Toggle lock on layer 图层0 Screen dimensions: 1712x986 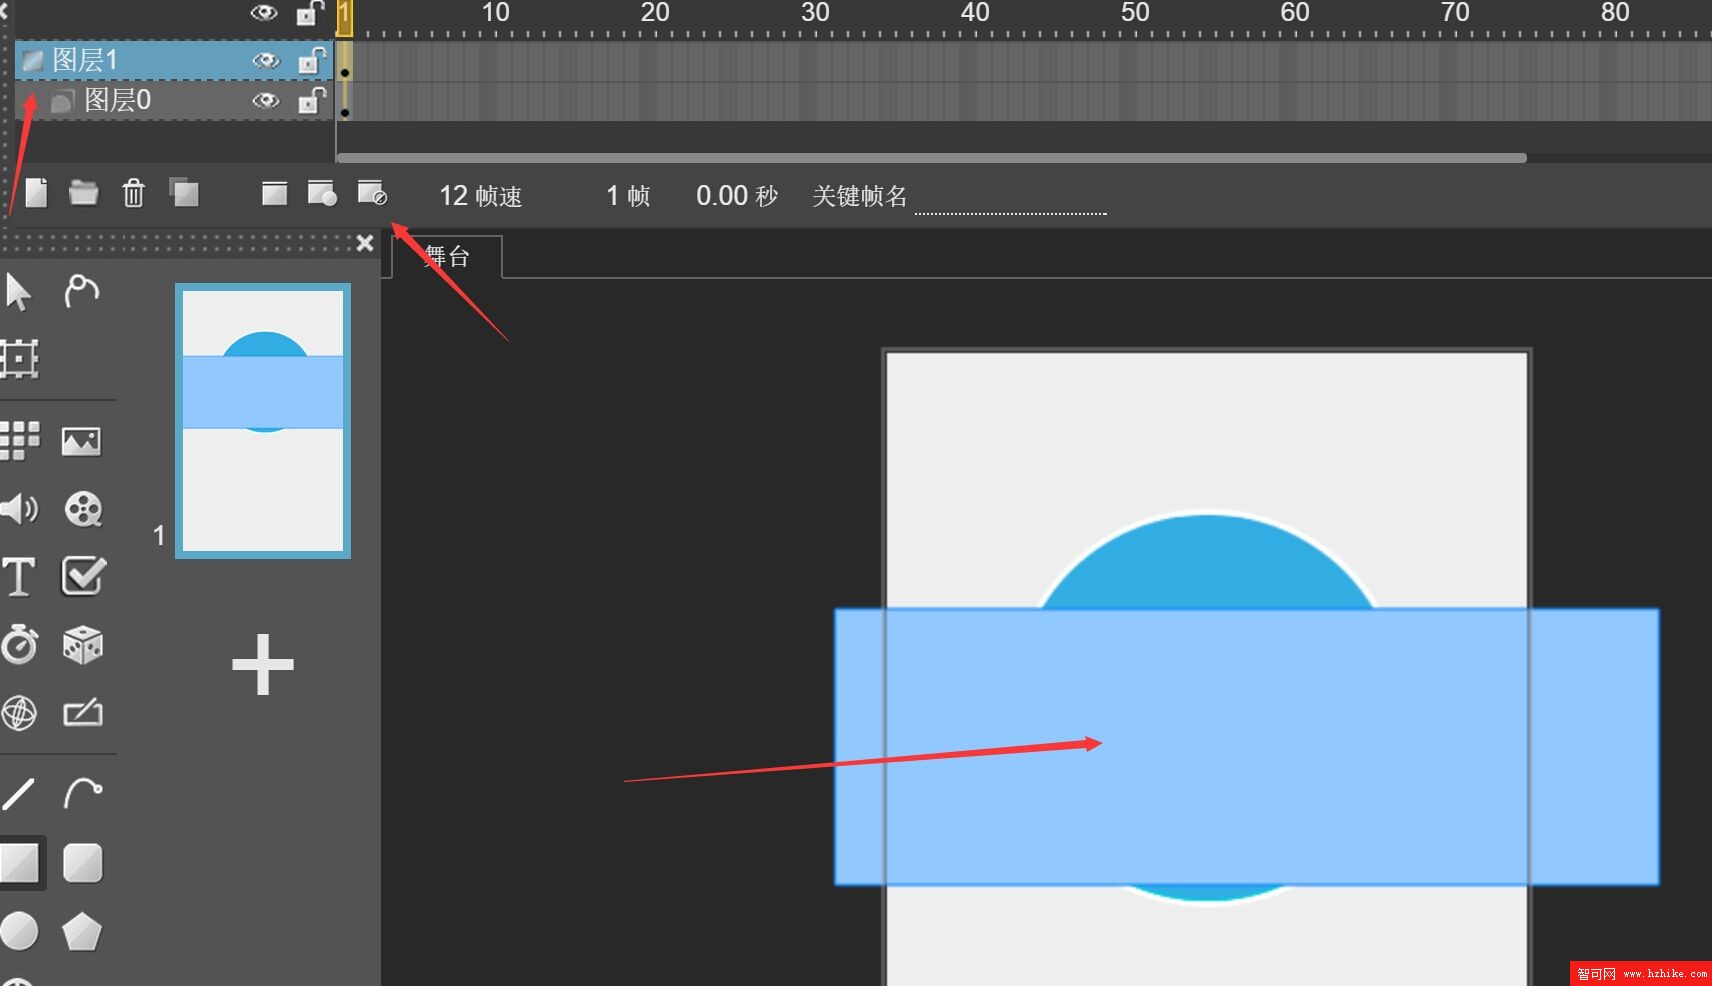tap(311, 101)
